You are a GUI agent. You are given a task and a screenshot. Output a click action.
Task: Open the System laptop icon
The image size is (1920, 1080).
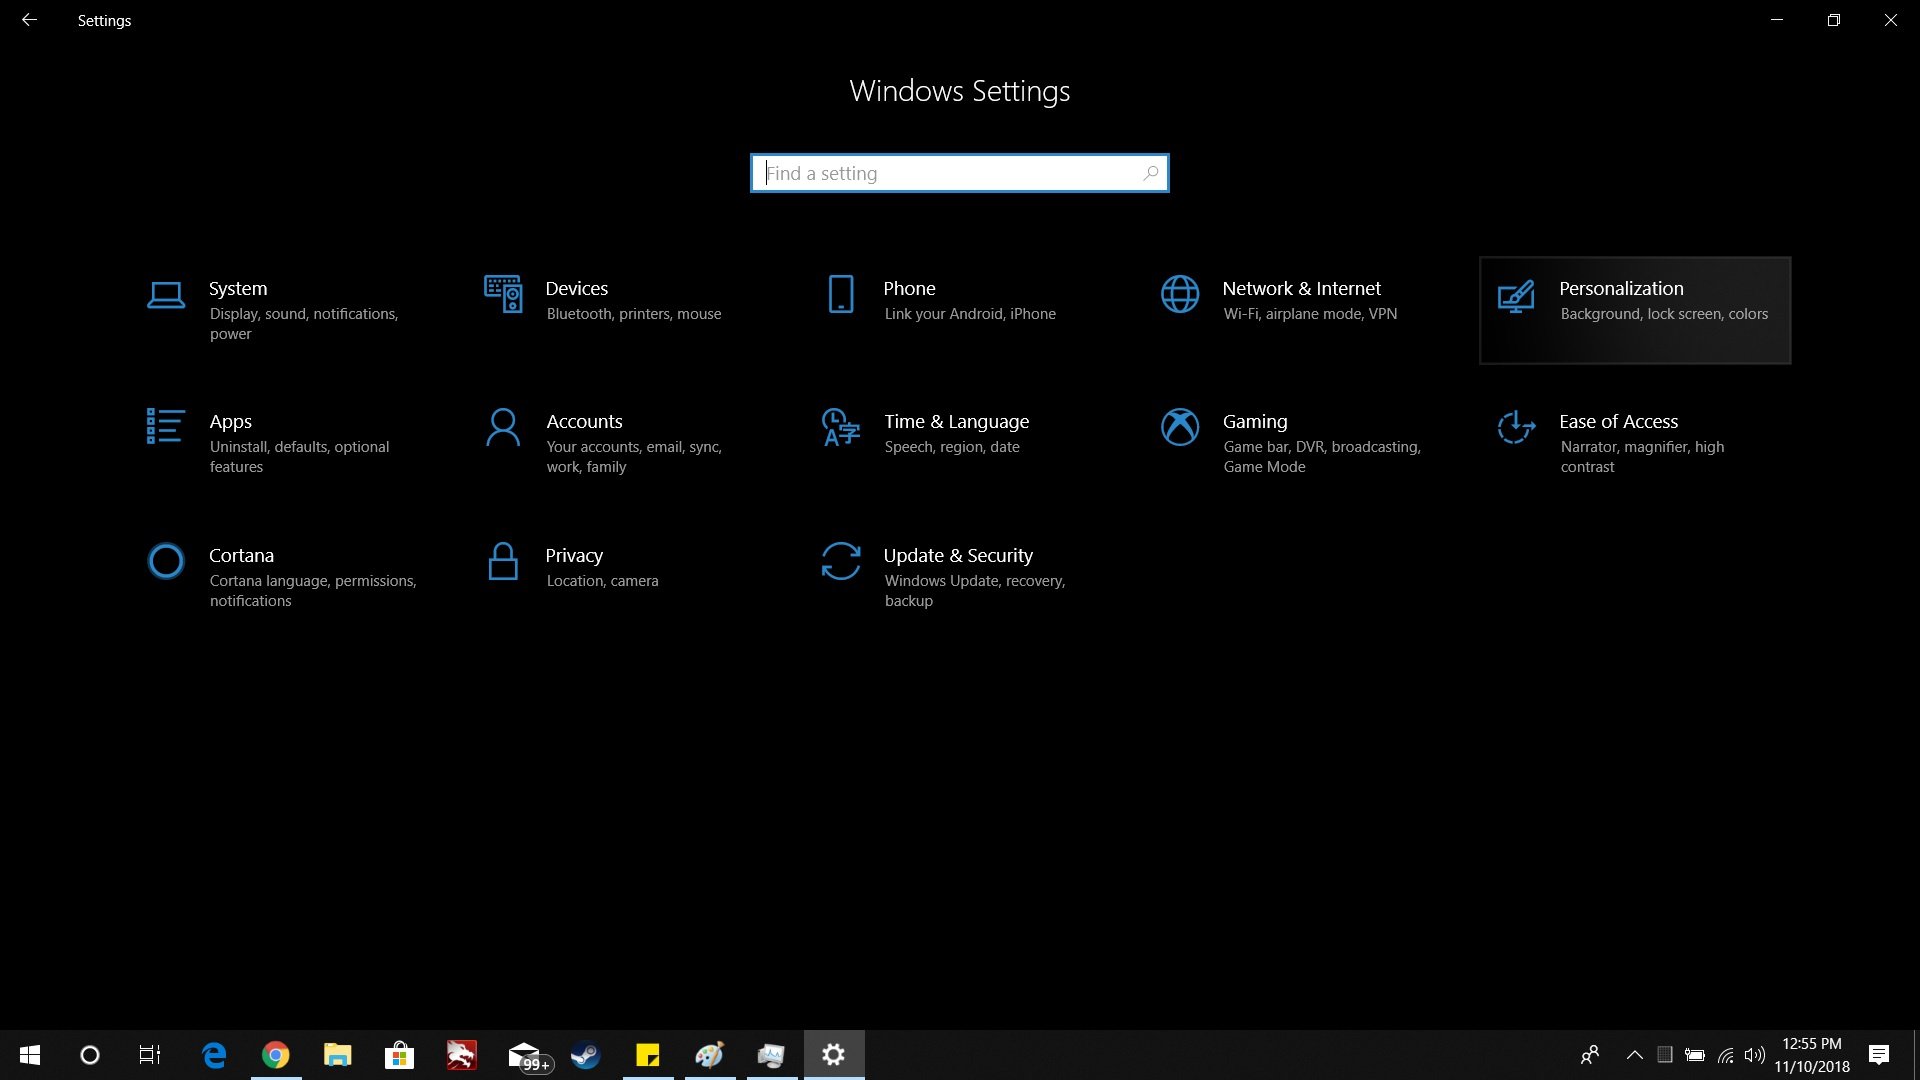(x=166, y=295)
